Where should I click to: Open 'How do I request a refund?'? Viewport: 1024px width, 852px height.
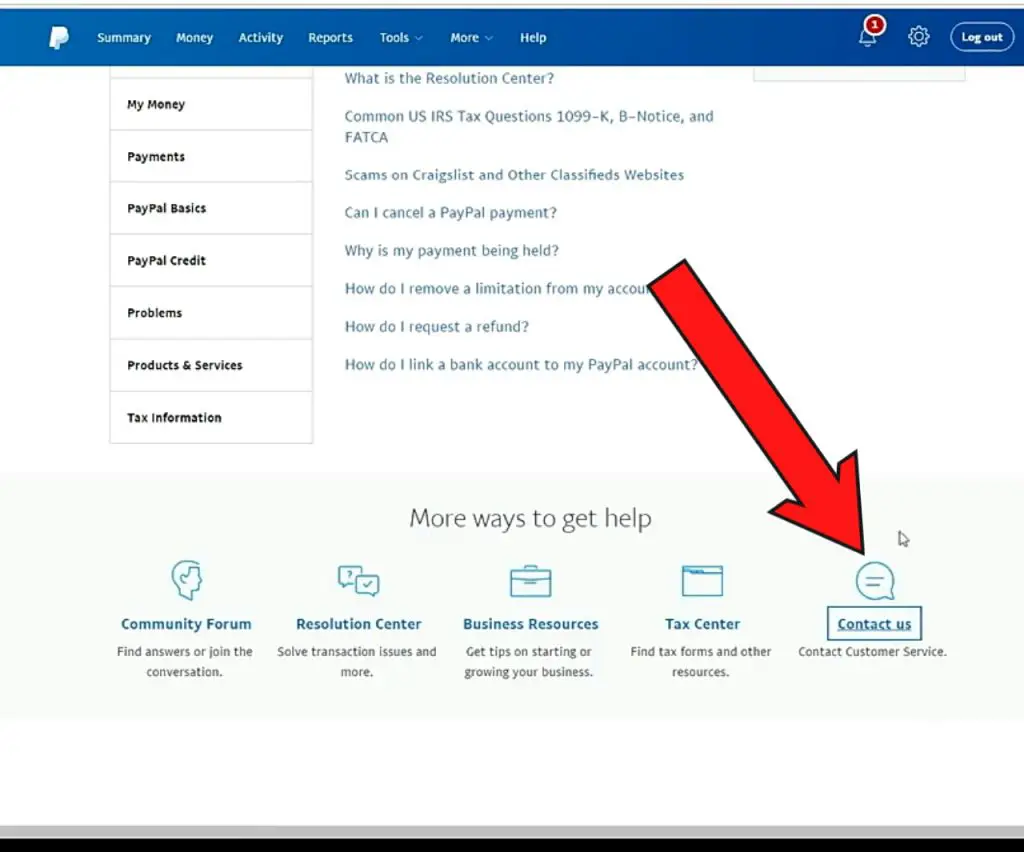pos(436,326)
